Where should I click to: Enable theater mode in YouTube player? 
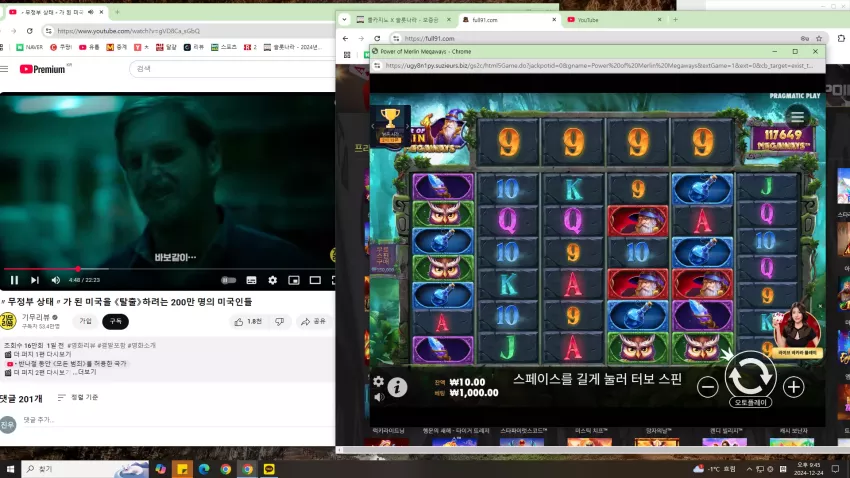point(315,280)
